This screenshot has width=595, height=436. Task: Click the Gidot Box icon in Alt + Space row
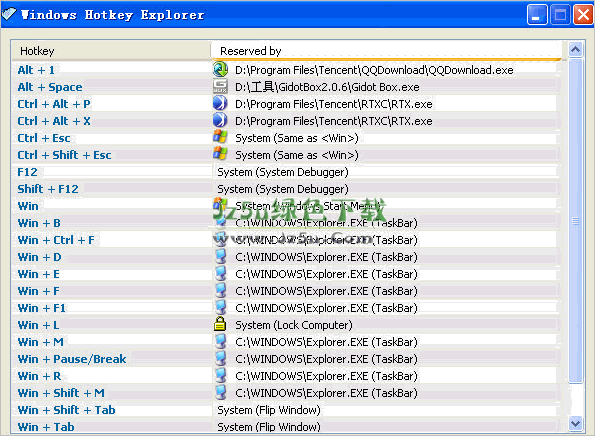click(x=220, y=87)
